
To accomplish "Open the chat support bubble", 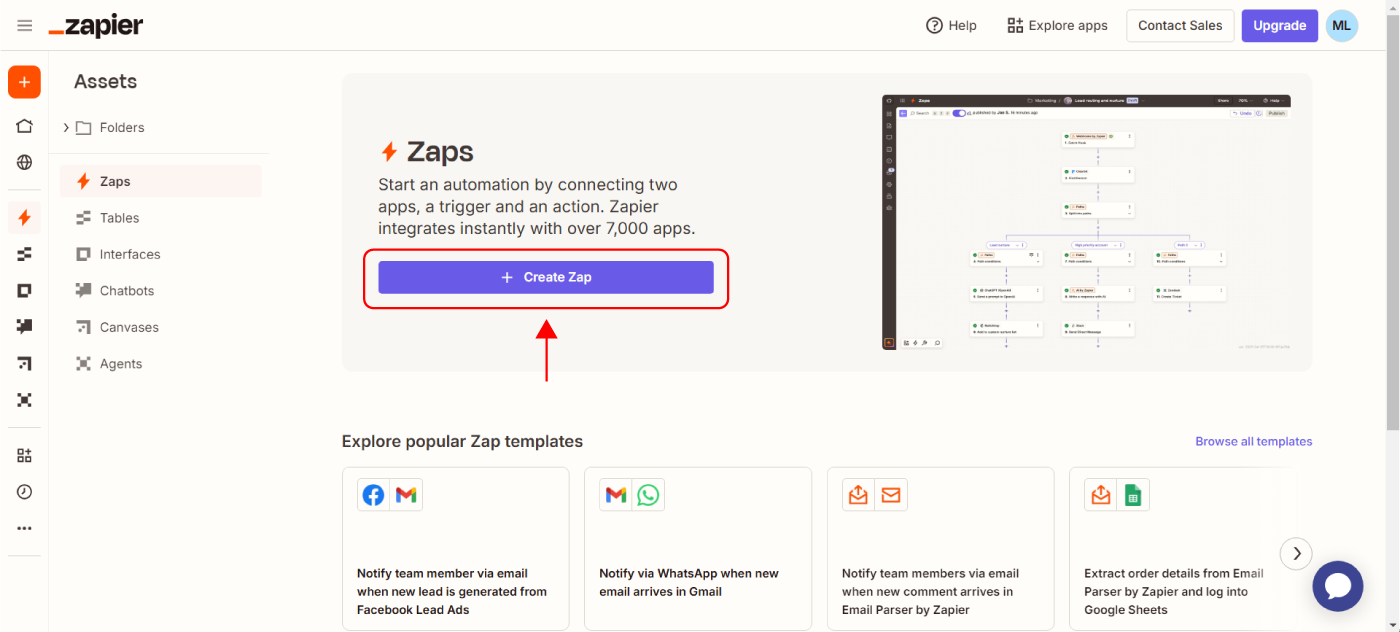I will click(1337, 586).
